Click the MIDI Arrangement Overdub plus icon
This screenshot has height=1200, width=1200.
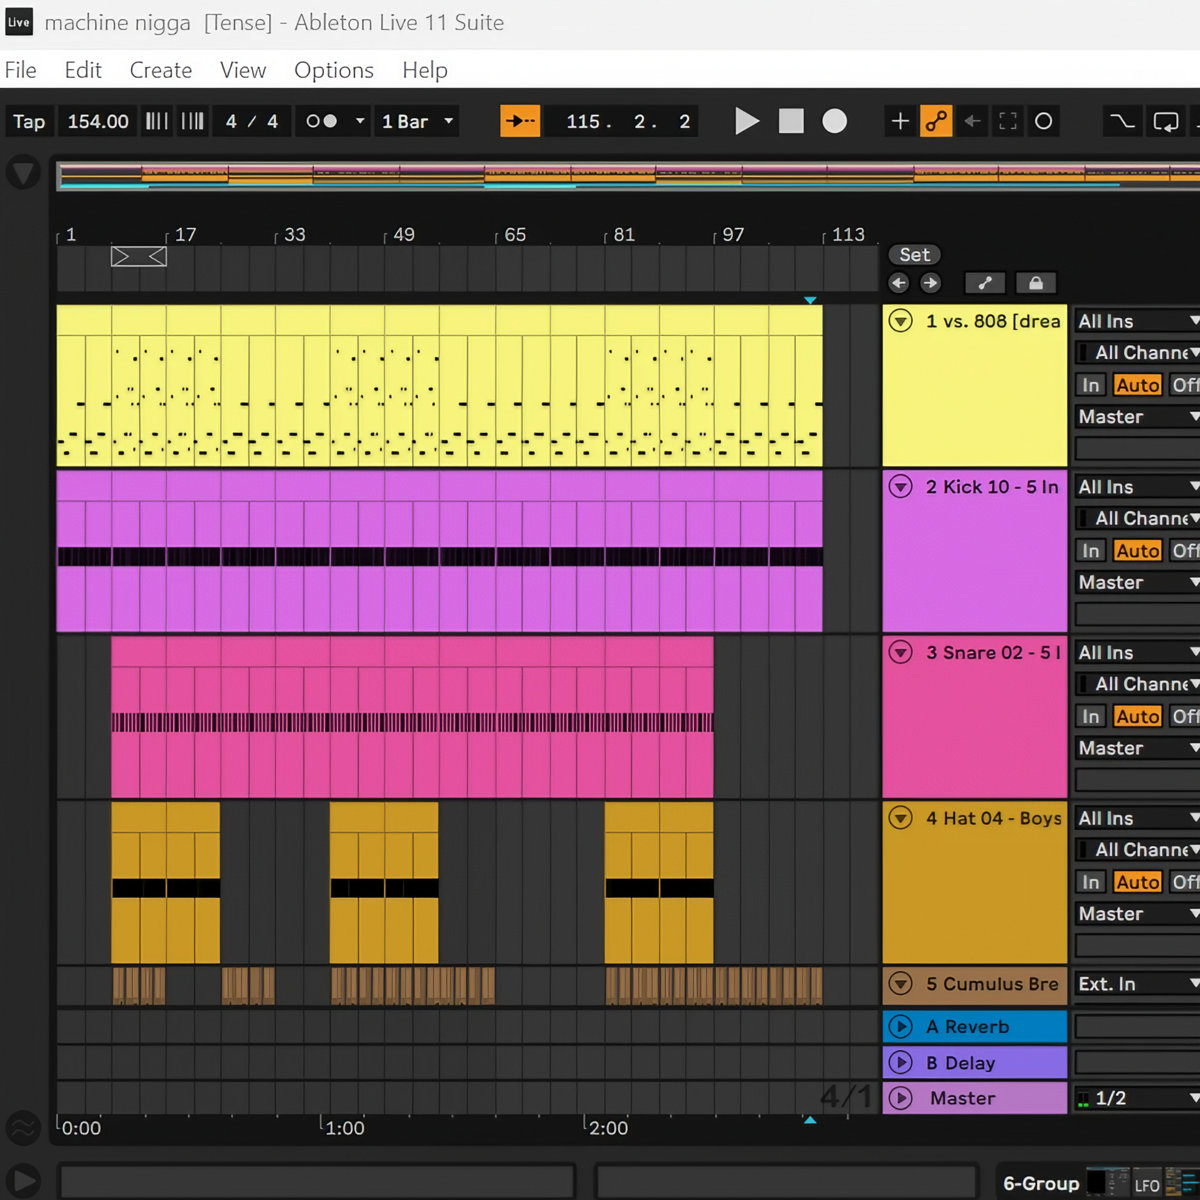click(900, 121)
